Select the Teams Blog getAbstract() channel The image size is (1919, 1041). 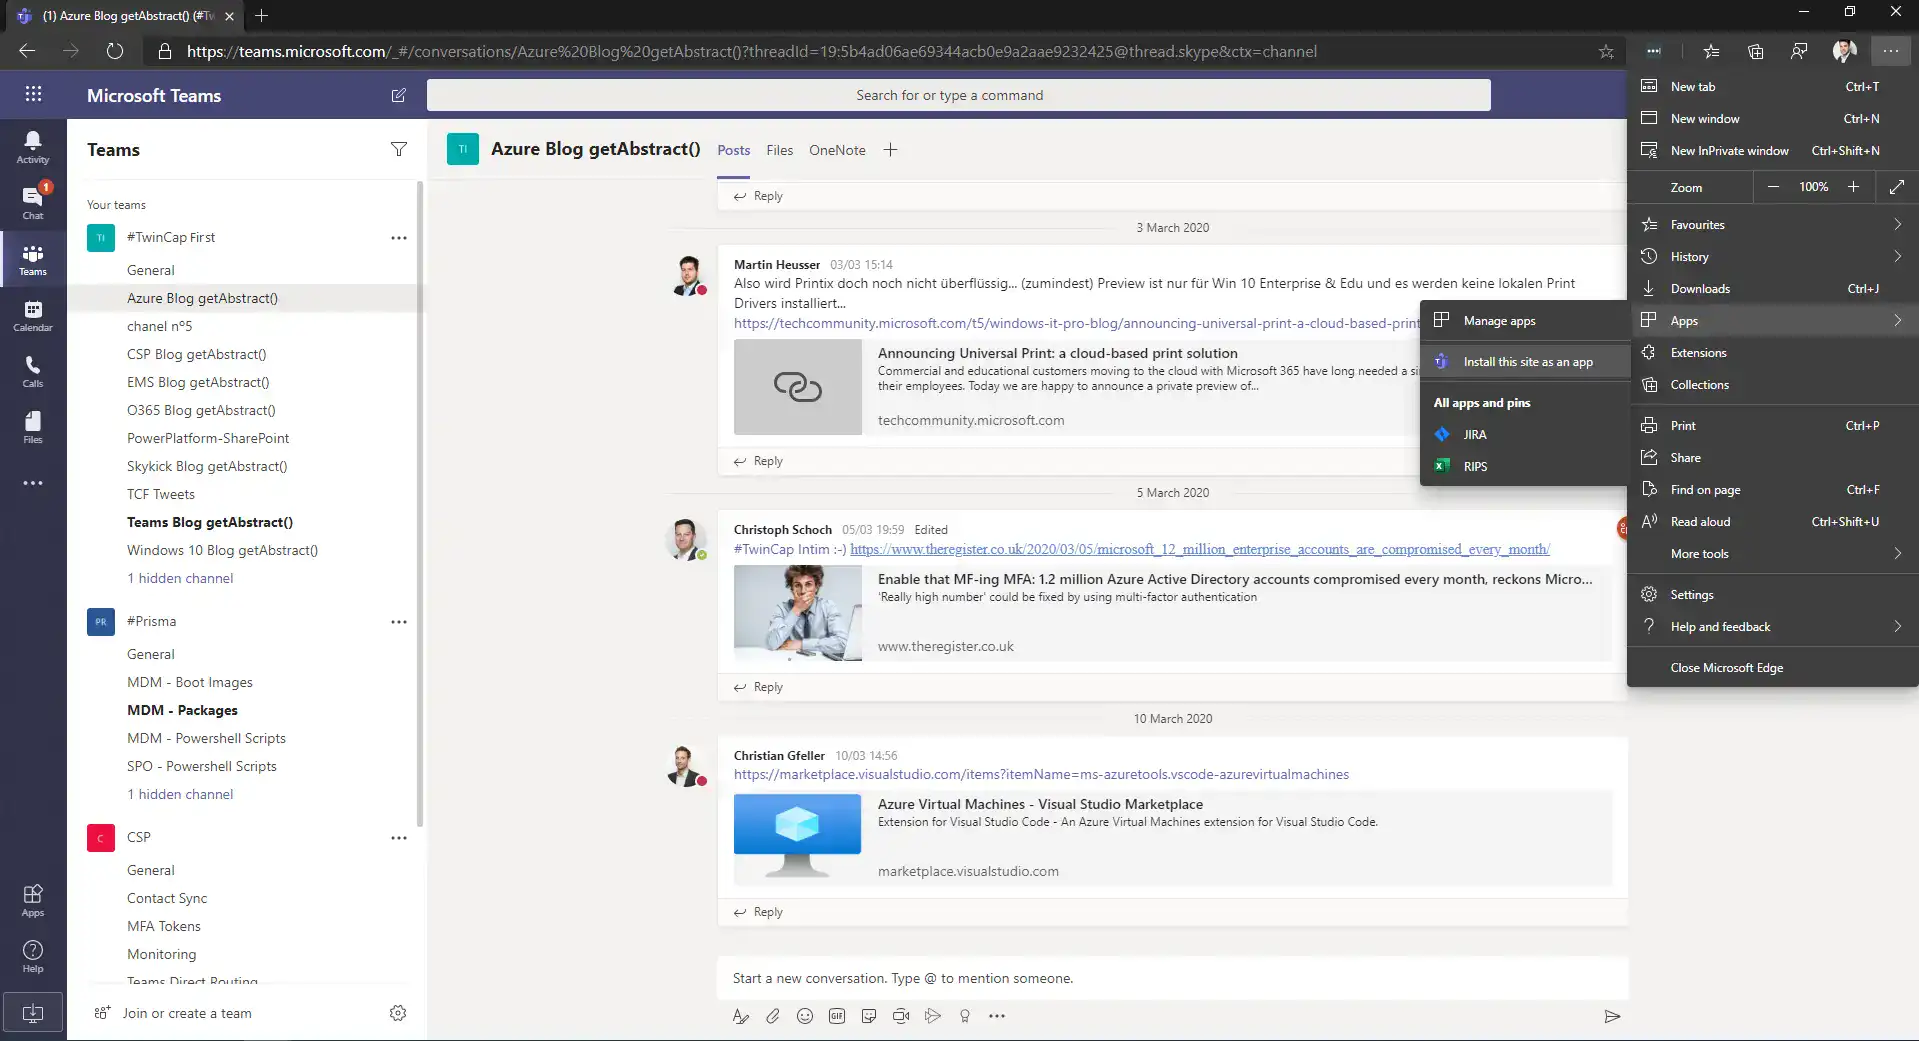(x=210, y=522)
